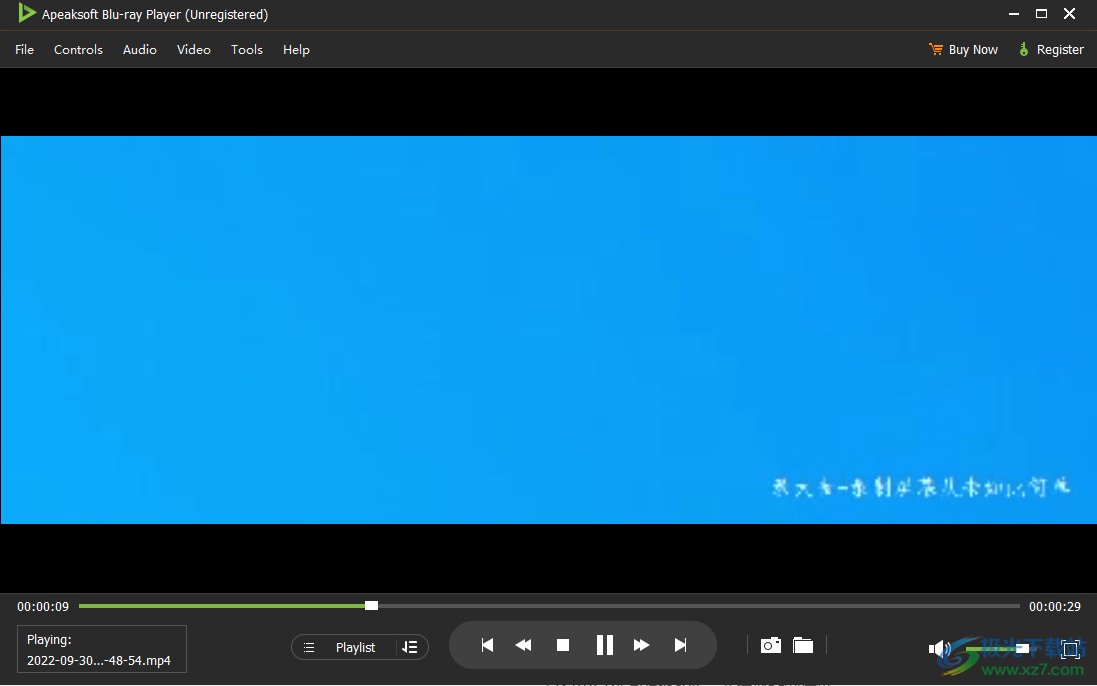The width and height of the screenshot is (1097, 686).
Task: Click the playlist sort order icon
Action: pyautogui.click(x=410, y=646)
